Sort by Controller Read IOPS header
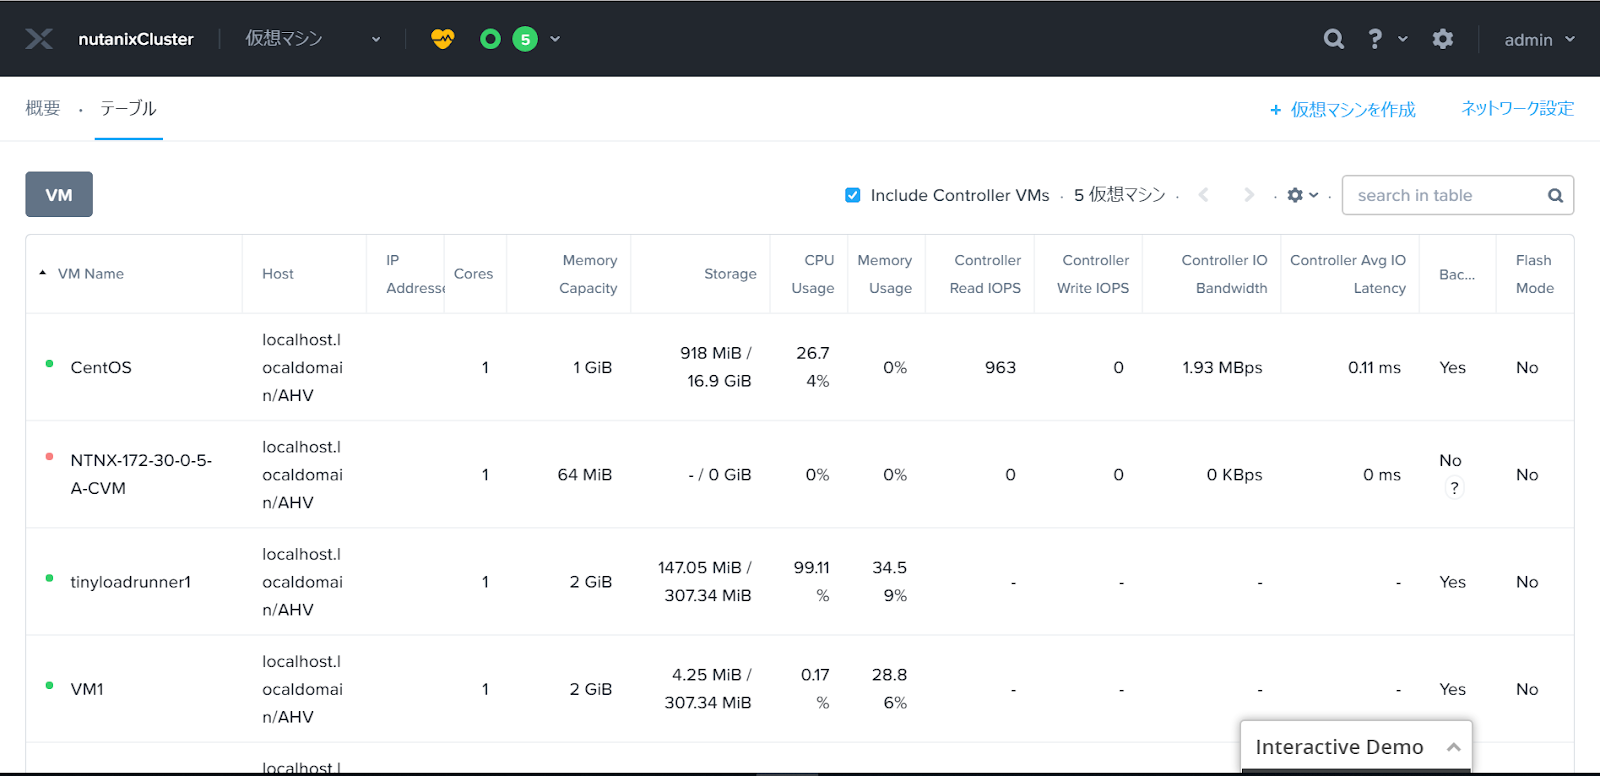Viewport: 1600px width, 776px height. (985, 274)
